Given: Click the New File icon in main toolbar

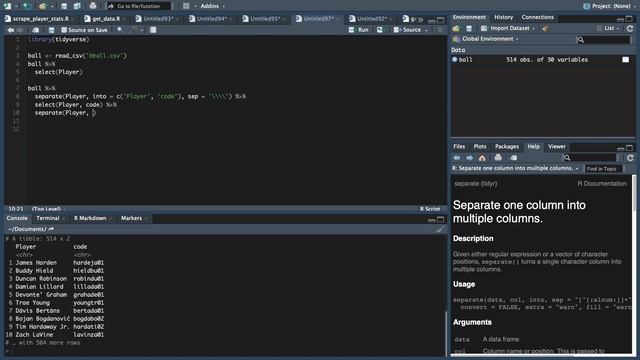Looking at the screenshot, I should pyautogui.click(x=7, y=6).
